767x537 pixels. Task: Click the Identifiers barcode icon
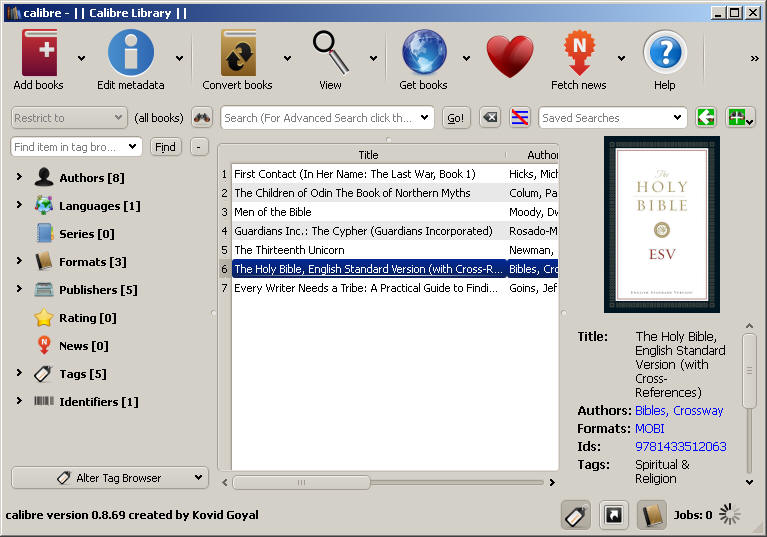pyautogui.click(x=44, y=401)
